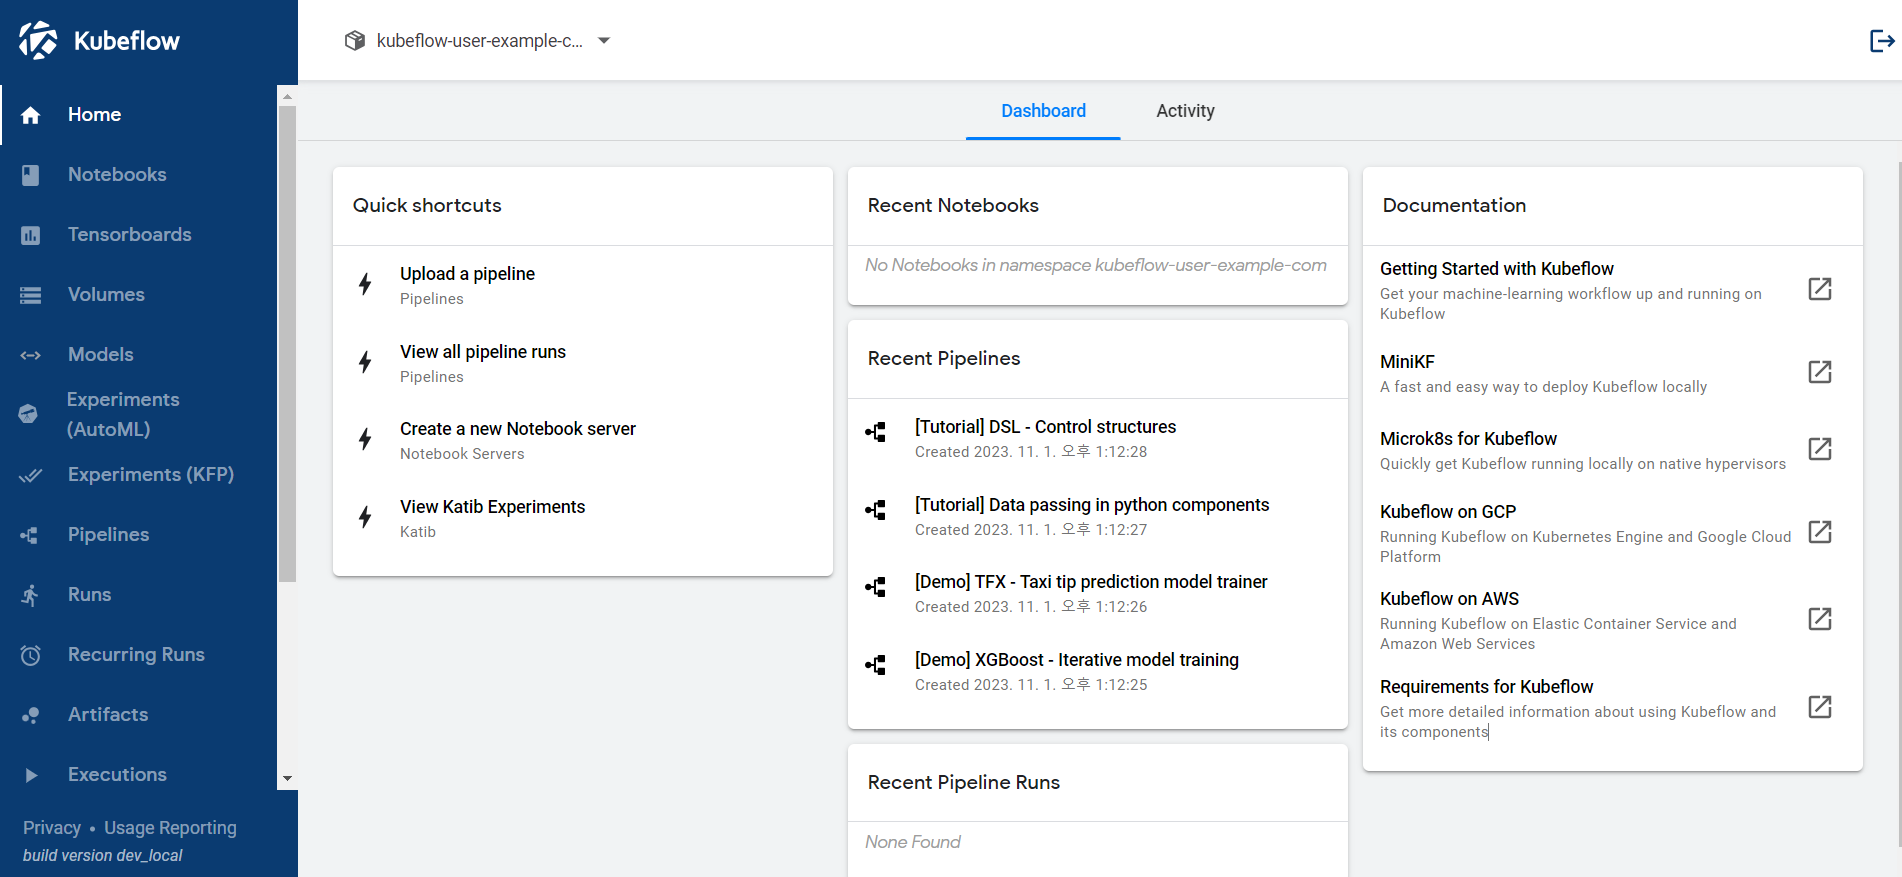Image resolution: width=1902 pixels, height=877 pixels.
Task: Click lightning icon beside View Katib Experiments
Action: pyautogui.click(x=366, y=517)
